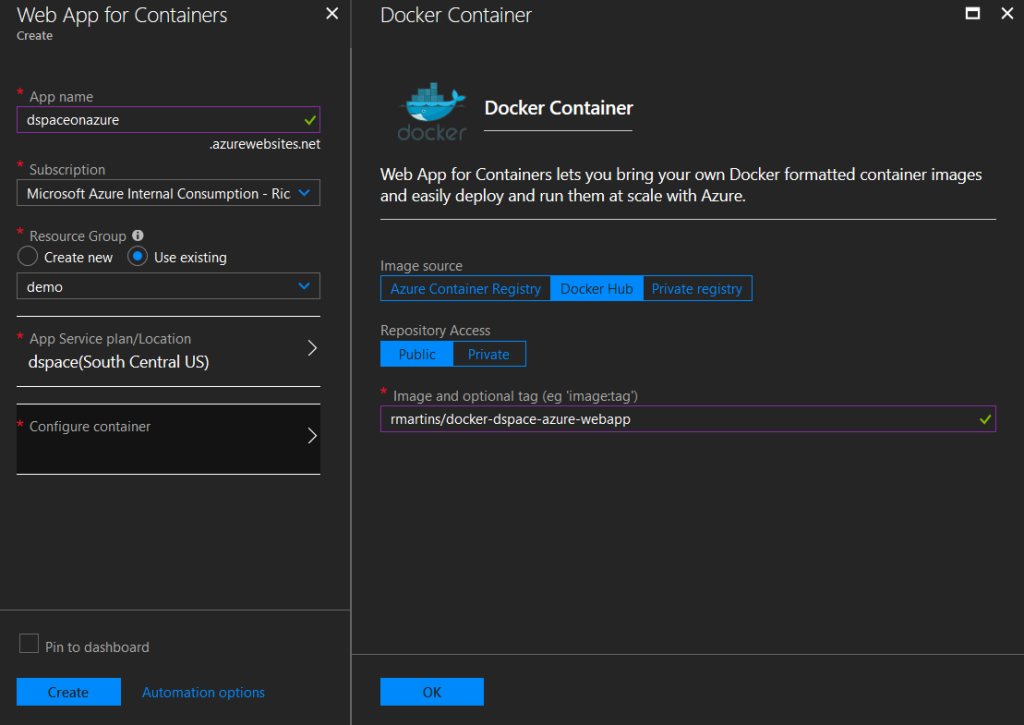Check the Pin to dashboard checkbox
1024x725 pixels.
tap(29, 646)
